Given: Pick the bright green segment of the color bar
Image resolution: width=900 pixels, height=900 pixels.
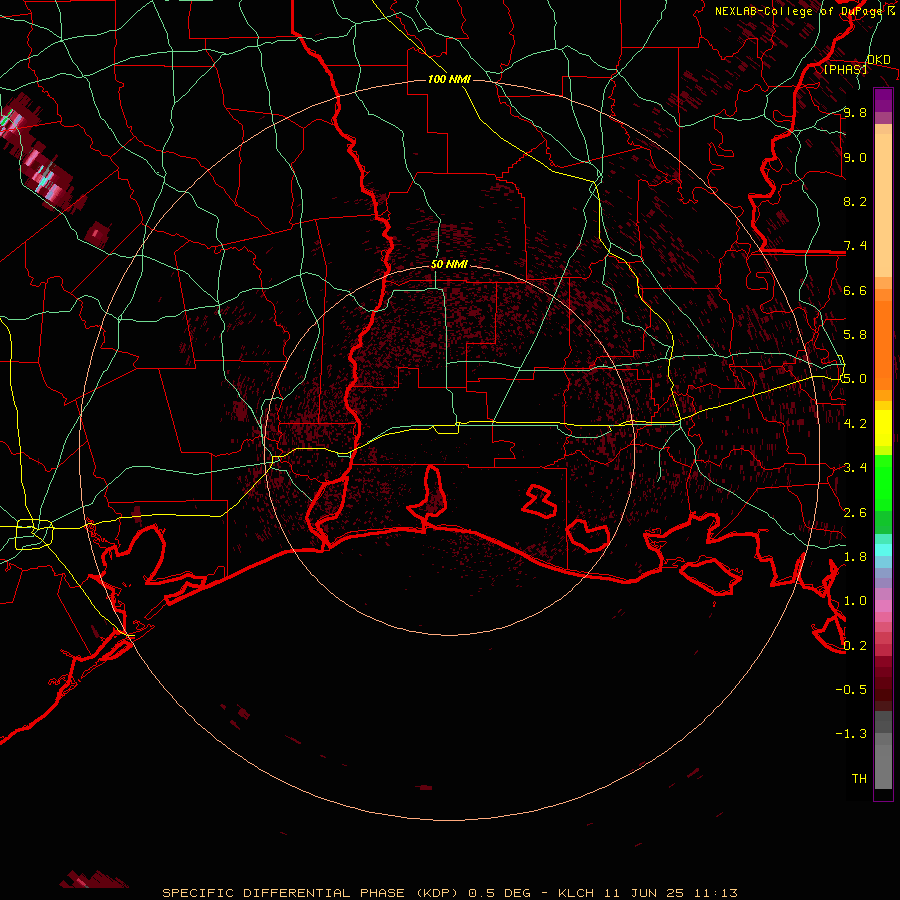Looking at the screenshot, I should (883, 485).
